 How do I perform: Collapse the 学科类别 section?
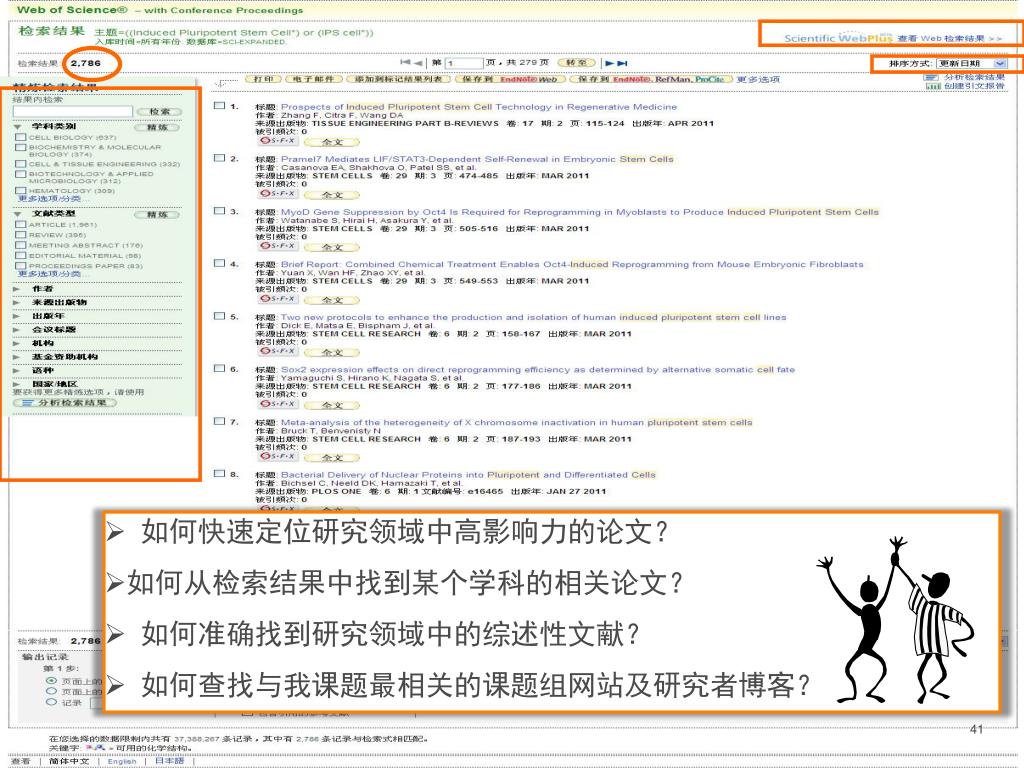click(x=18, y=127)
